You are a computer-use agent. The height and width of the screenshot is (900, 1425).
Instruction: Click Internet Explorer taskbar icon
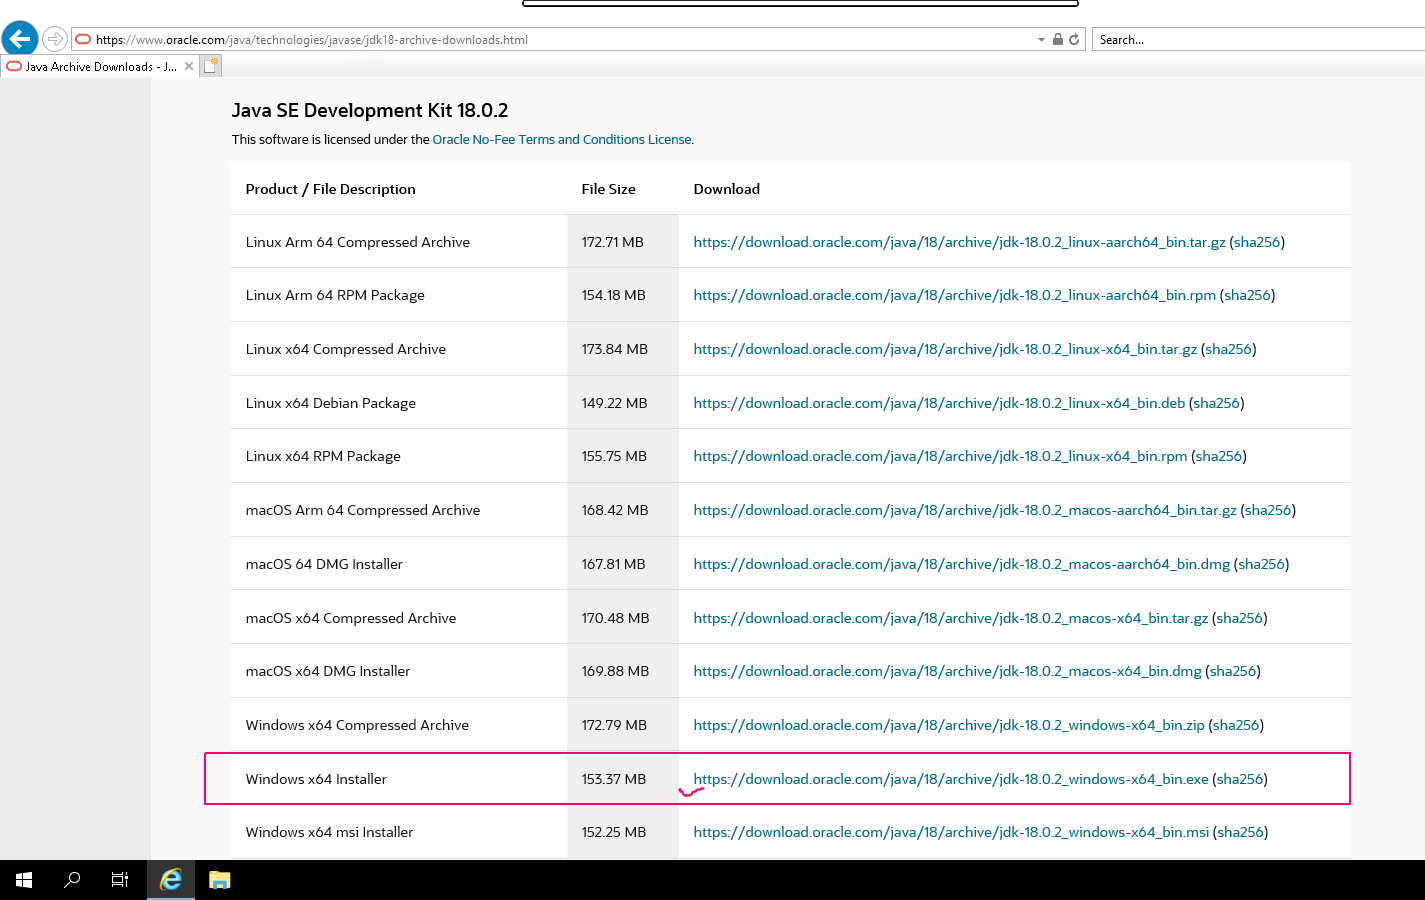click(x=171, y=880)
